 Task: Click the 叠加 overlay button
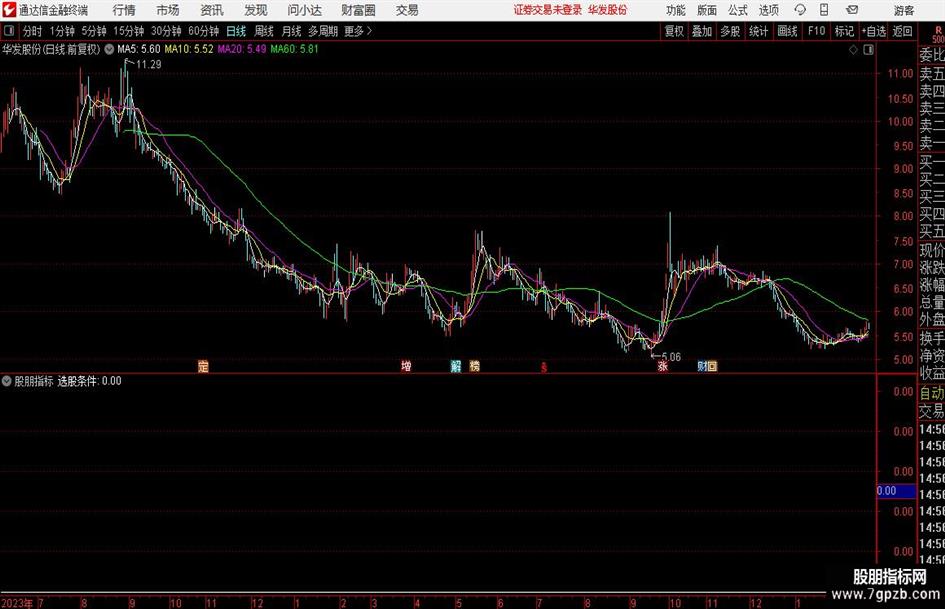702,31
